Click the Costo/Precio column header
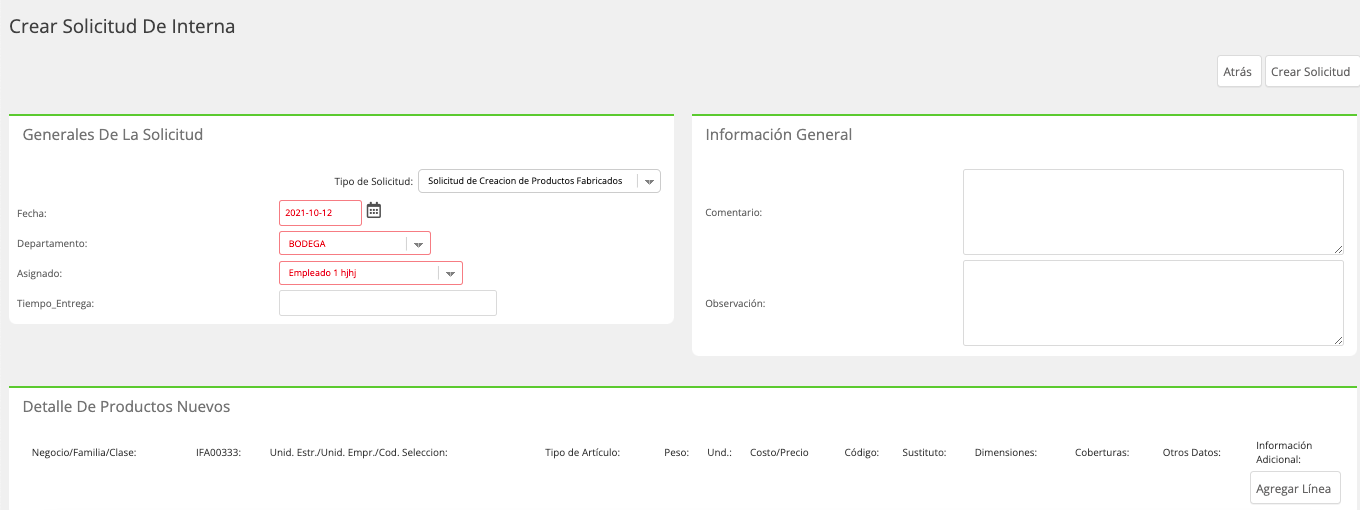 point(779,452)
